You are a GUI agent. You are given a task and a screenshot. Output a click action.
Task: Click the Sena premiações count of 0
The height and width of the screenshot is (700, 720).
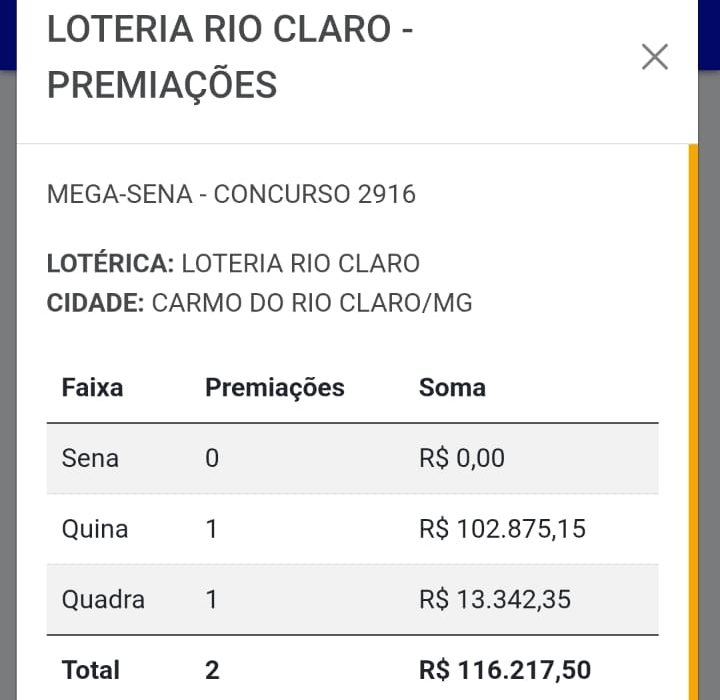(212, 458)
